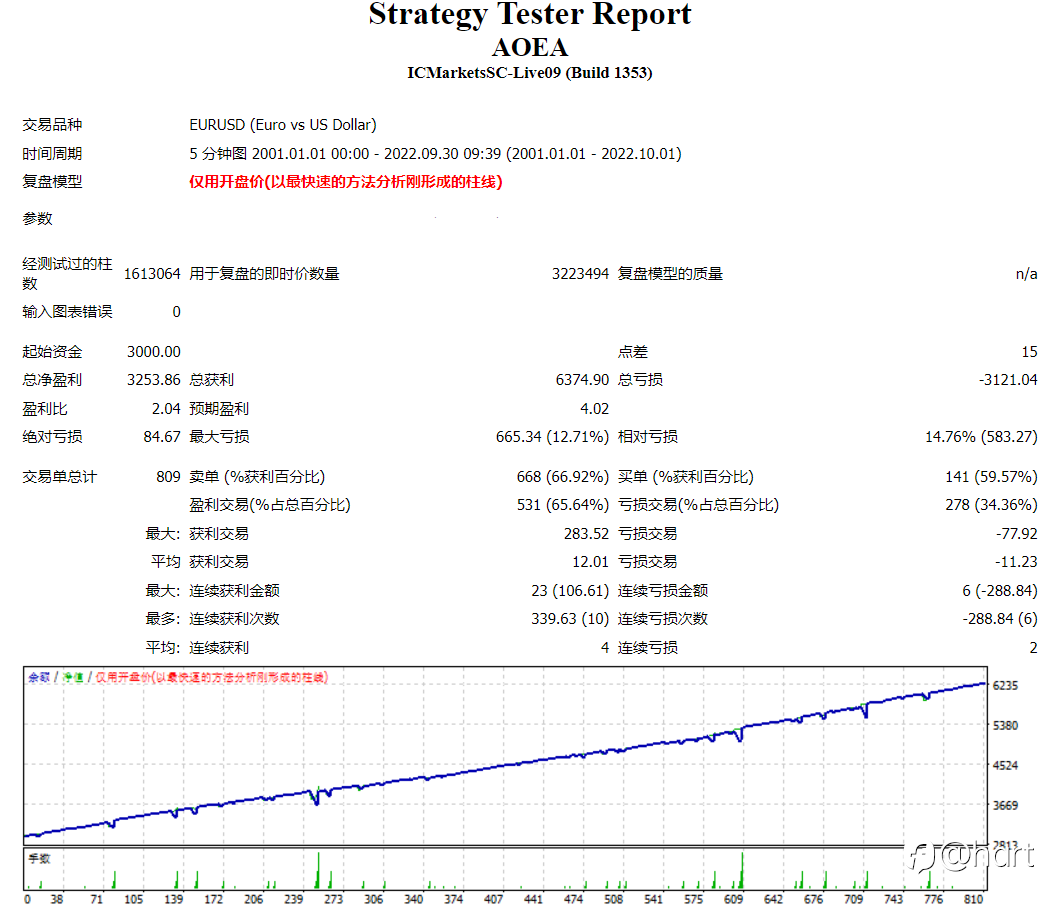Screen dimensions: 1045x906
Task: Click the EURUSD (Euro vs US Dollar) value
Action: (x=283, y=125)
